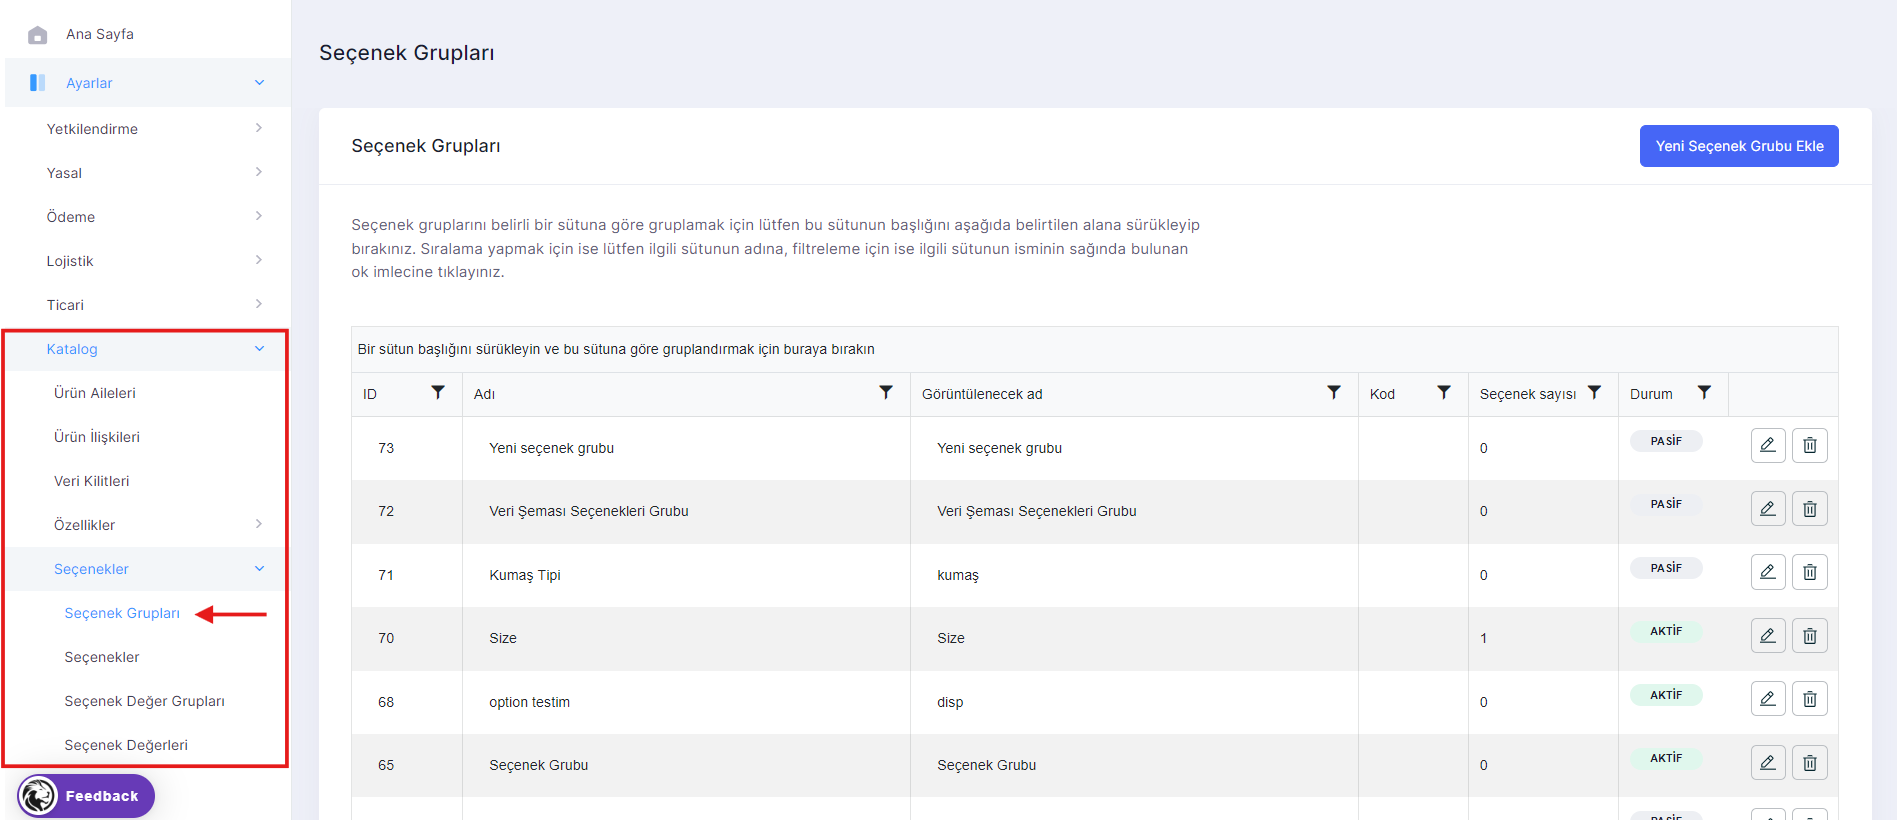
Task: Expand the Özellikler submenu arrow
Action: 259,524
